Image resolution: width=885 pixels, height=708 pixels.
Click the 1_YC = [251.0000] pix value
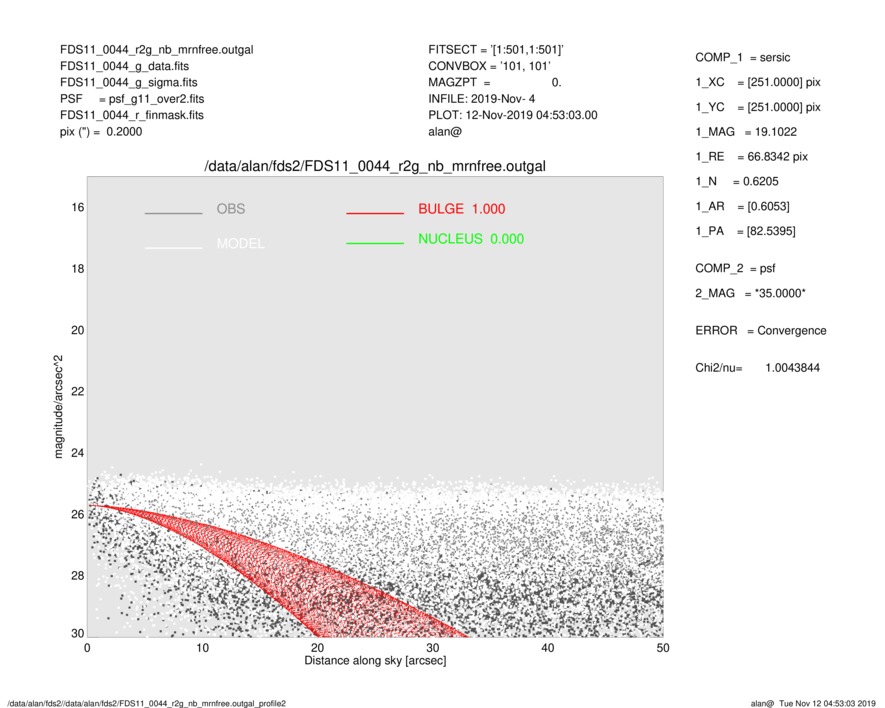[758, 107]
